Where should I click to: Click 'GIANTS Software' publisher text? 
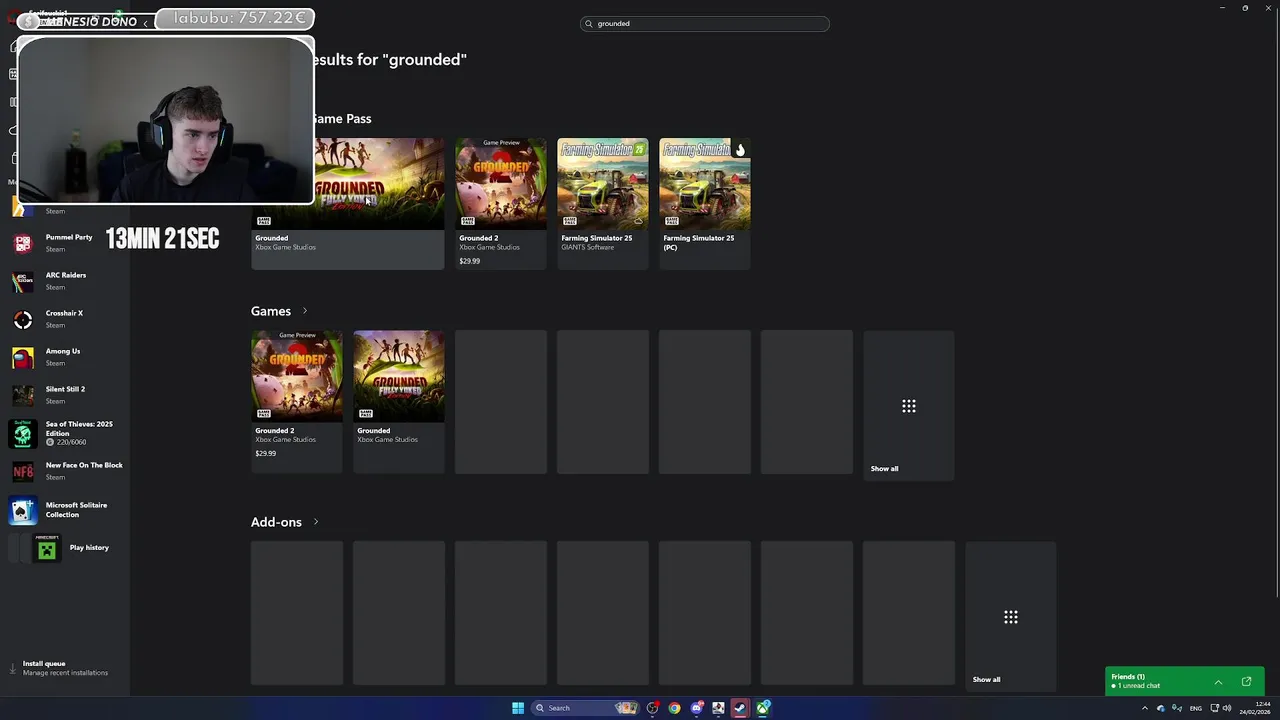[588, 247]
